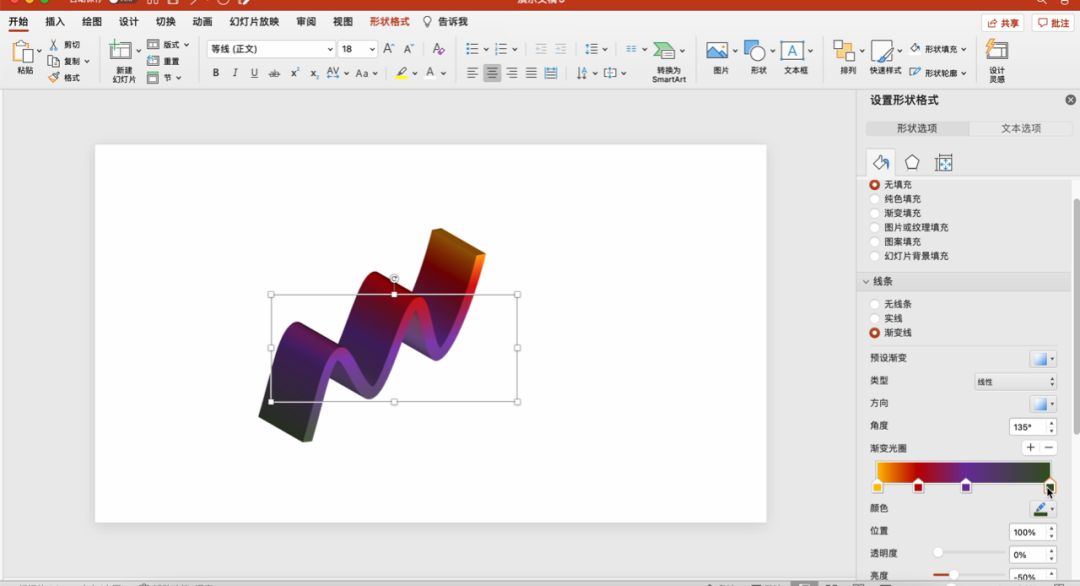This screenshot has height=586, width=1080.
Task: Select Pattern fill (图案填充) radio button
Action: [875, 242]
